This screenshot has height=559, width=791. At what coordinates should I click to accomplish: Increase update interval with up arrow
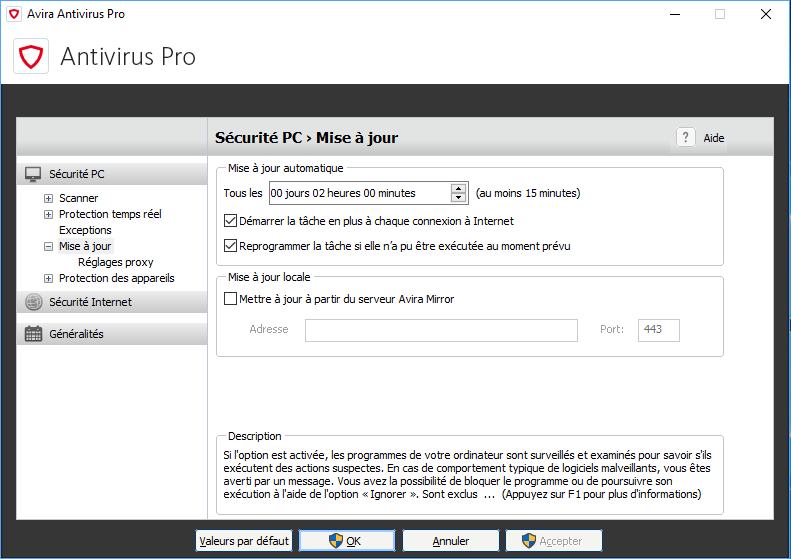tap(458, 188)
